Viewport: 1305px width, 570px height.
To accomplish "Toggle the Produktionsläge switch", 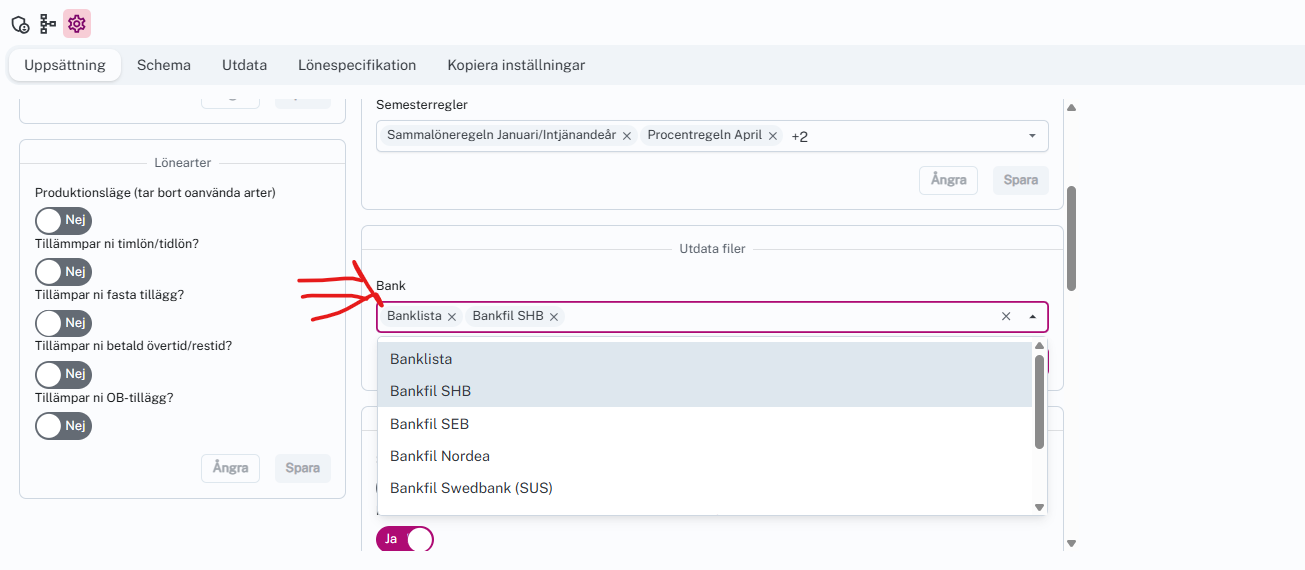I will (x=63, y=220).
